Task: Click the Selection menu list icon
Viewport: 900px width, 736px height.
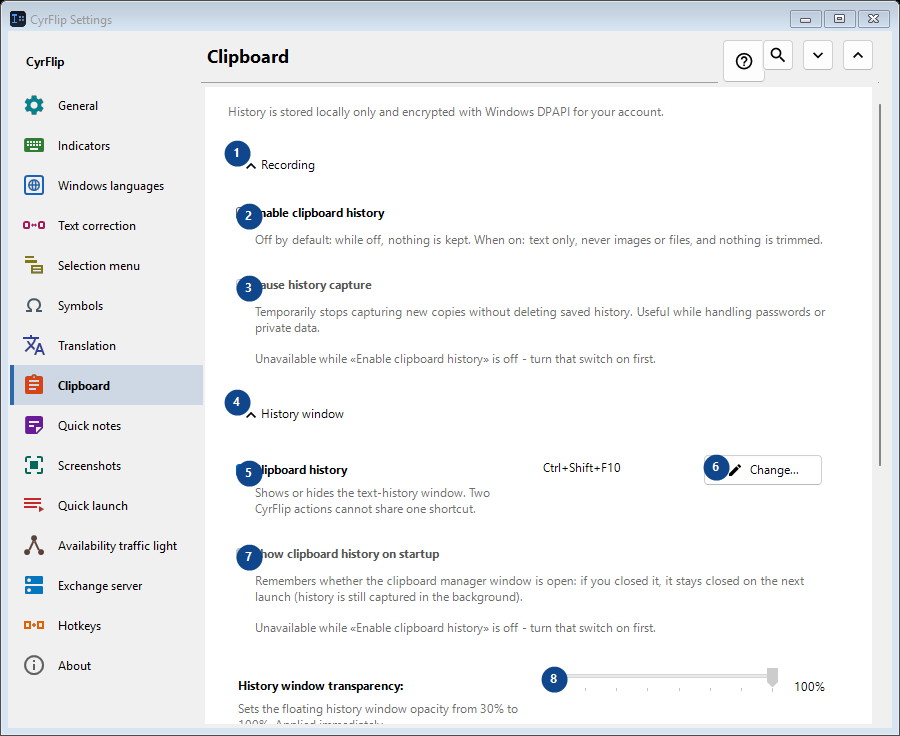Action: [34, 265]
